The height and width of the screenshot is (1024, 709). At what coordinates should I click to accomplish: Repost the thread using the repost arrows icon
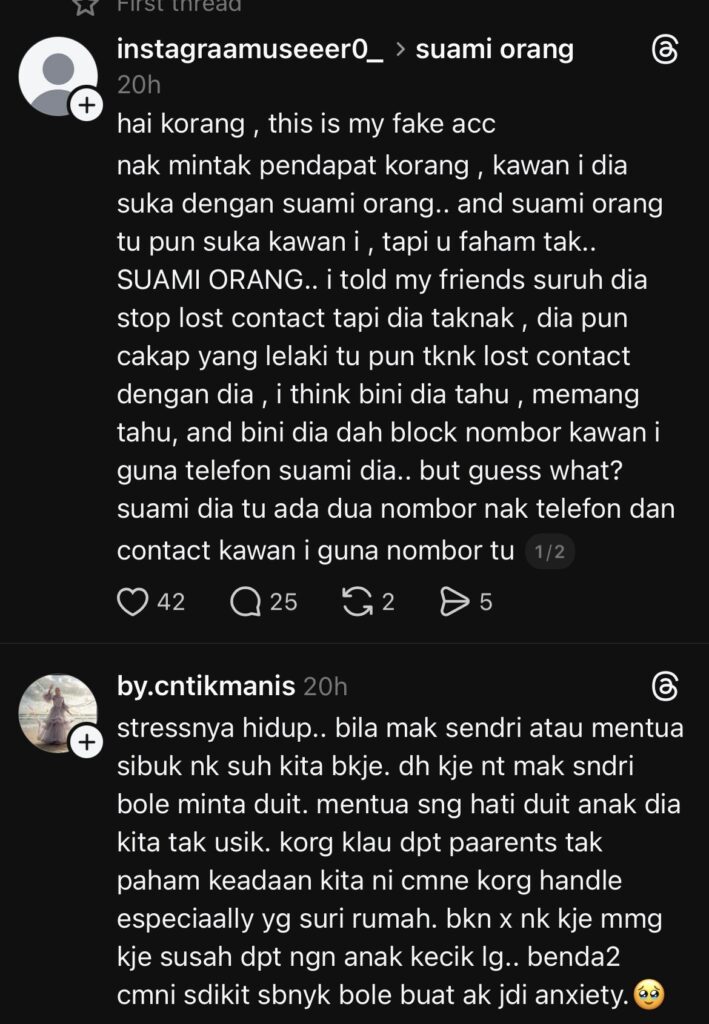(x=357, y=601)
